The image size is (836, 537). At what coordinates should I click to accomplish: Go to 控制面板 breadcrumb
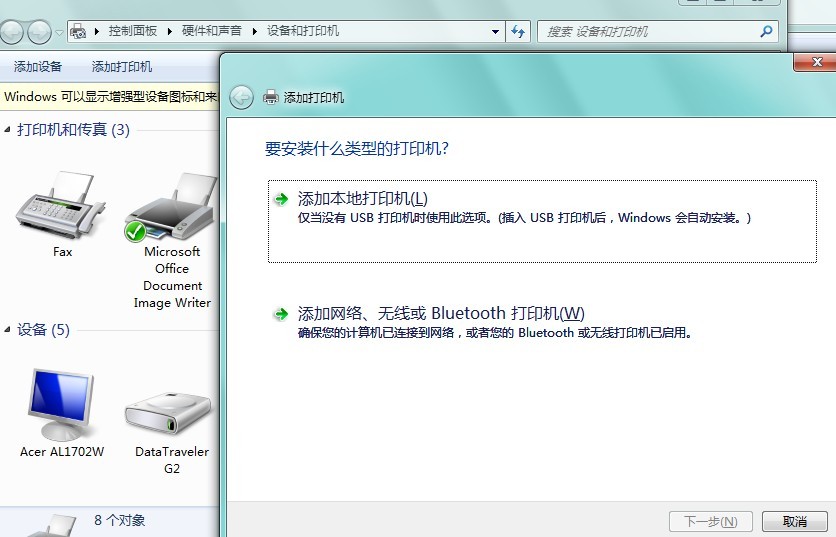coord(133,31)
